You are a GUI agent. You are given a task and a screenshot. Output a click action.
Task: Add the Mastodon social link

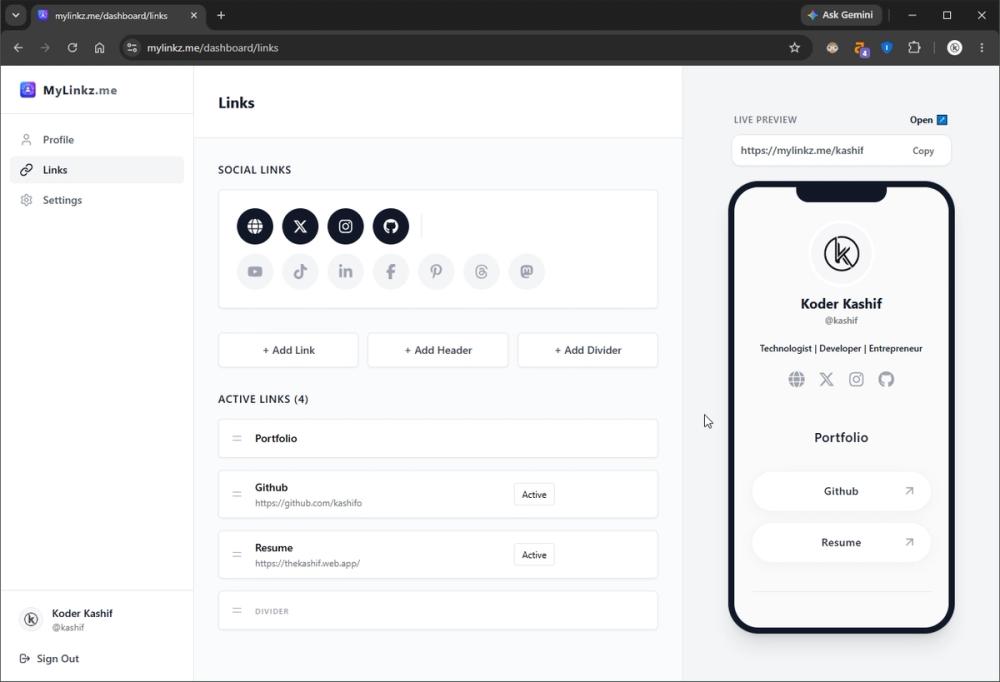(526, 271)
